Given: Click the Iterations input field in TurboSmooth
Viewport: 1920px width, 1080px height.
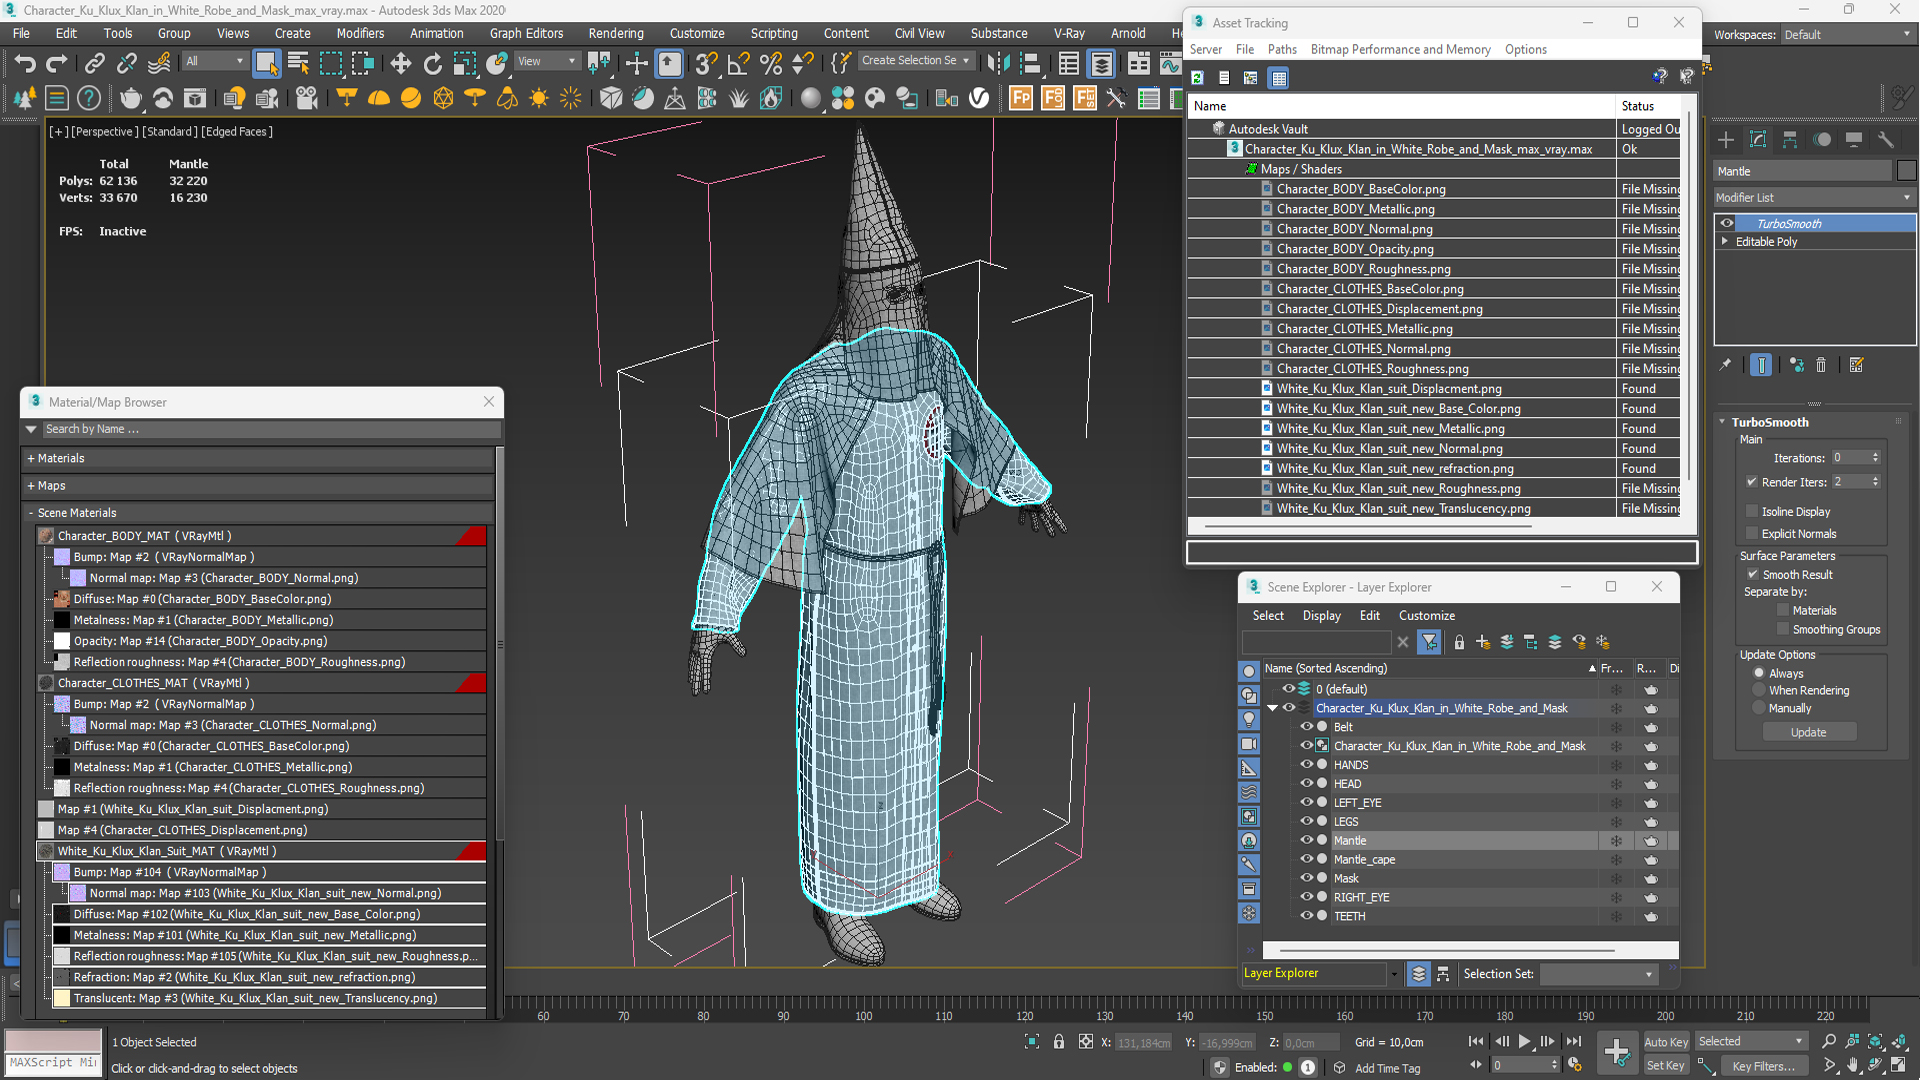Looking at the screenshot, I should 1851,458.
